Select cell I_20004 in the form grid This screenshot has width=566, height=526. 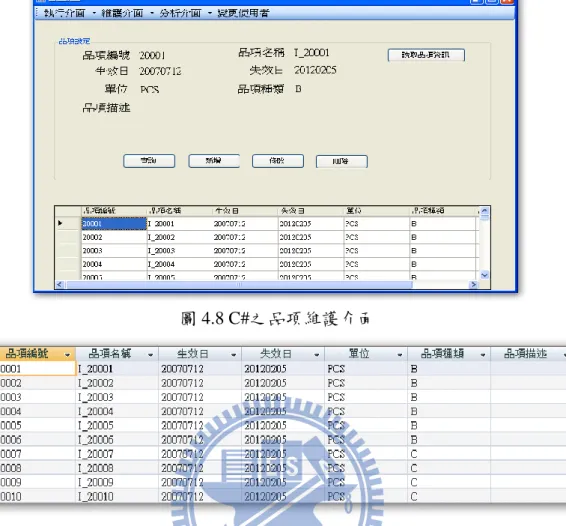[180, 264]
